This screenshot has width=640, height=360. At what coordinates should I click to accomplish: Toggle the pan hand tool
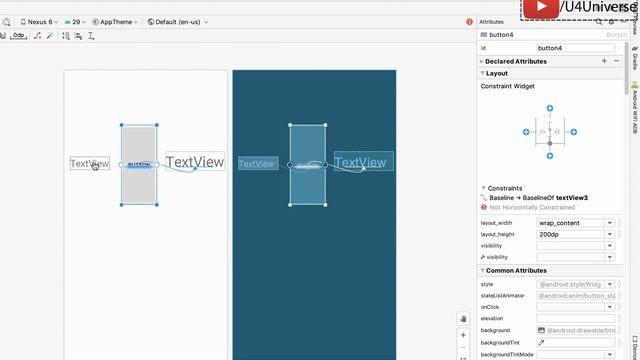pos(463,319)
